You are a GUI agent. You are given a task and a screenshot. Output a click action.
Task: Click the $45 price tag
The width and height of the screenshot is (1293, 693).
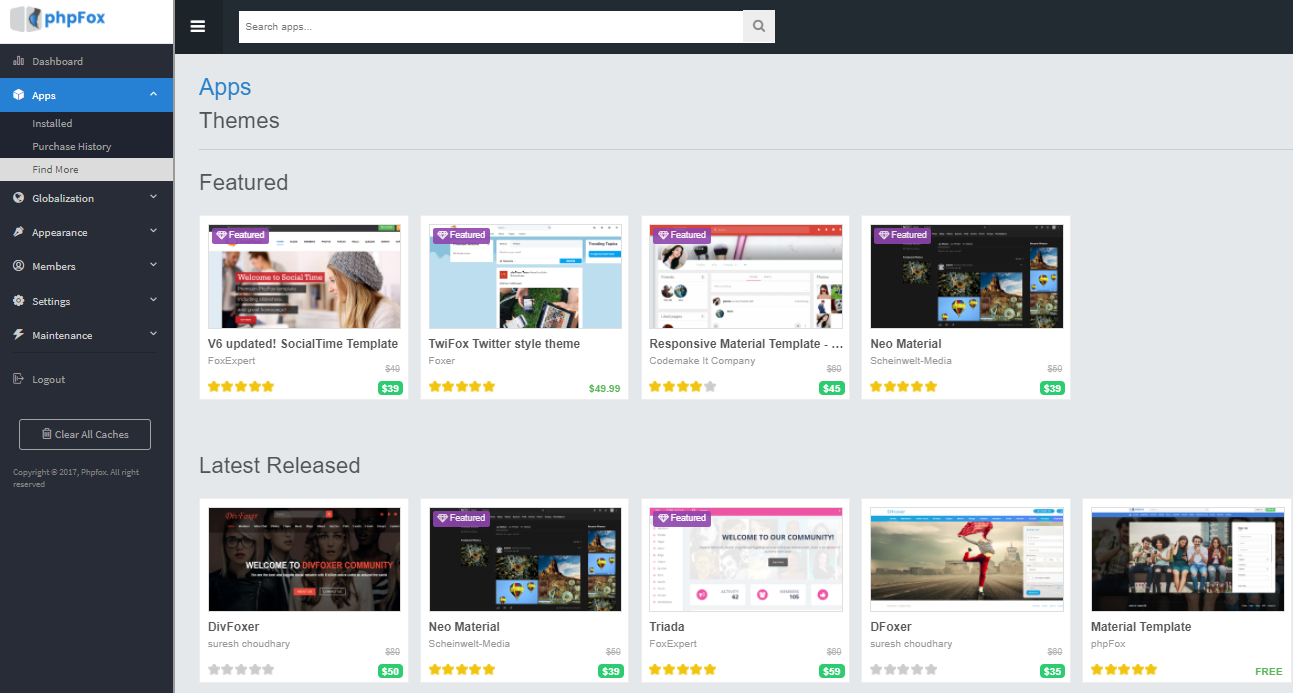coord(832,388)
